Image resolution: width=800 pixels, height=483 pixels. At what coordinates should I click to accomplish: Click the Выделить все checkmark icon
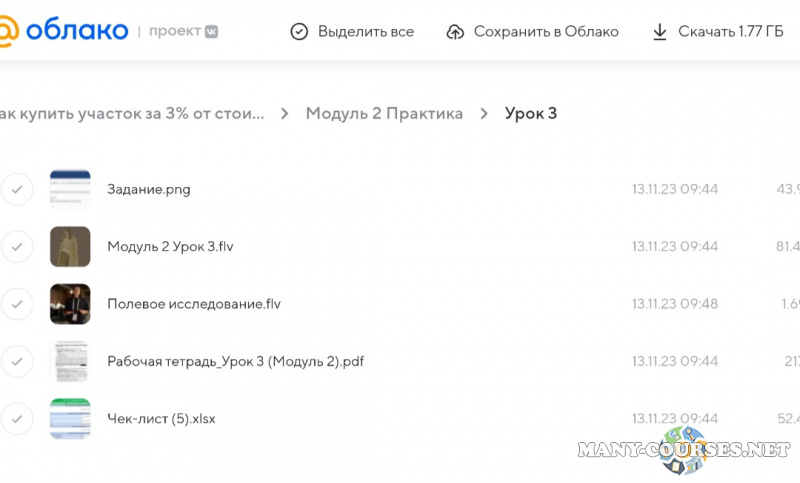[299, 32]
